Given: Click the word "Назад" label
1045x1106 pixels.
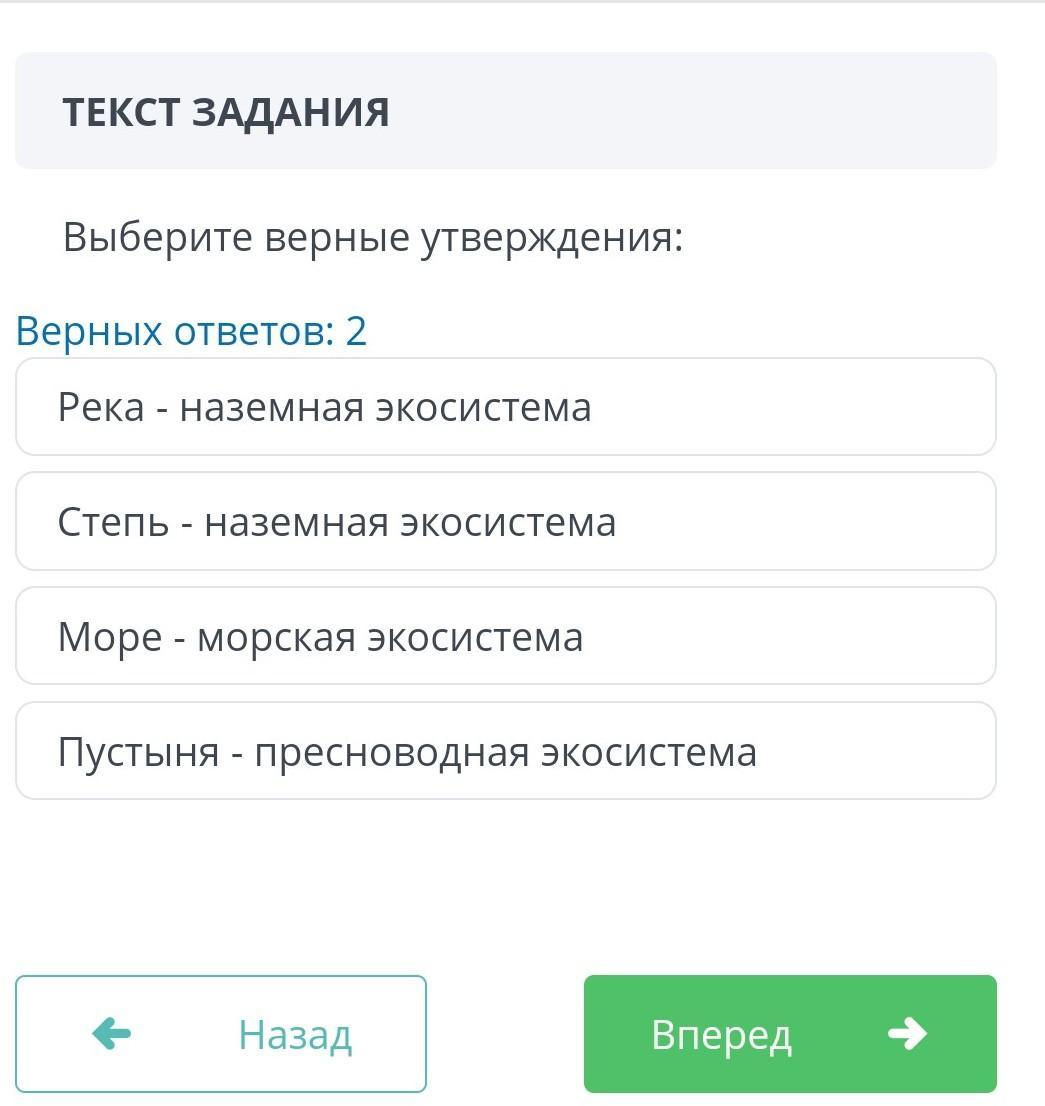Looking at the screenshot, I should tap(295, 1036).
